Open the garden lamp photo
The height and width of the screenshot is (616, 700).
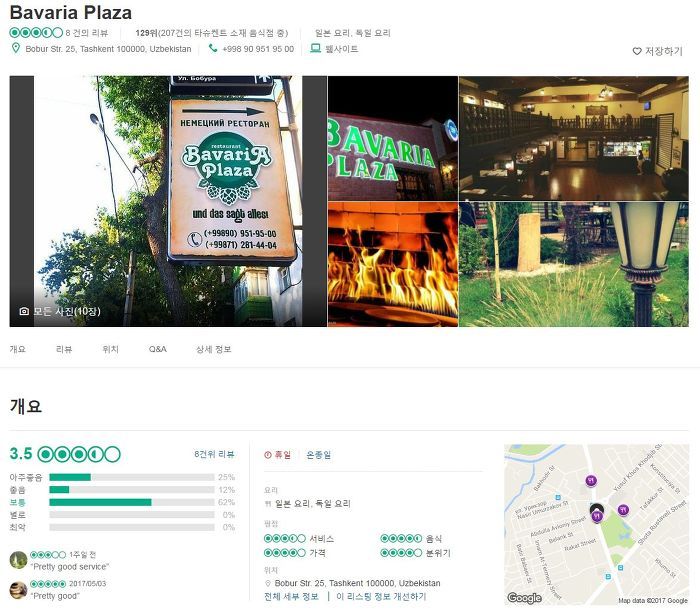tap(574, 264)
